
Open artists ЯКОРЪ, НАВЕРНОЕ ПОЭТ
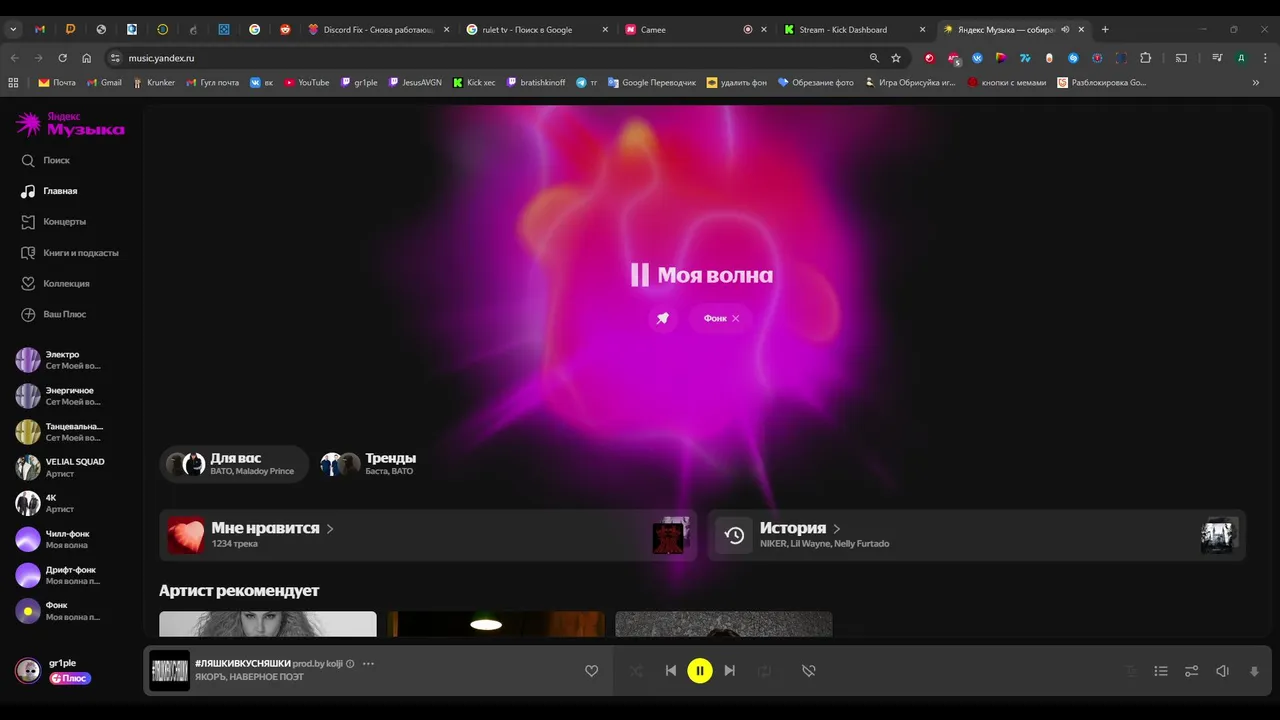249,677
